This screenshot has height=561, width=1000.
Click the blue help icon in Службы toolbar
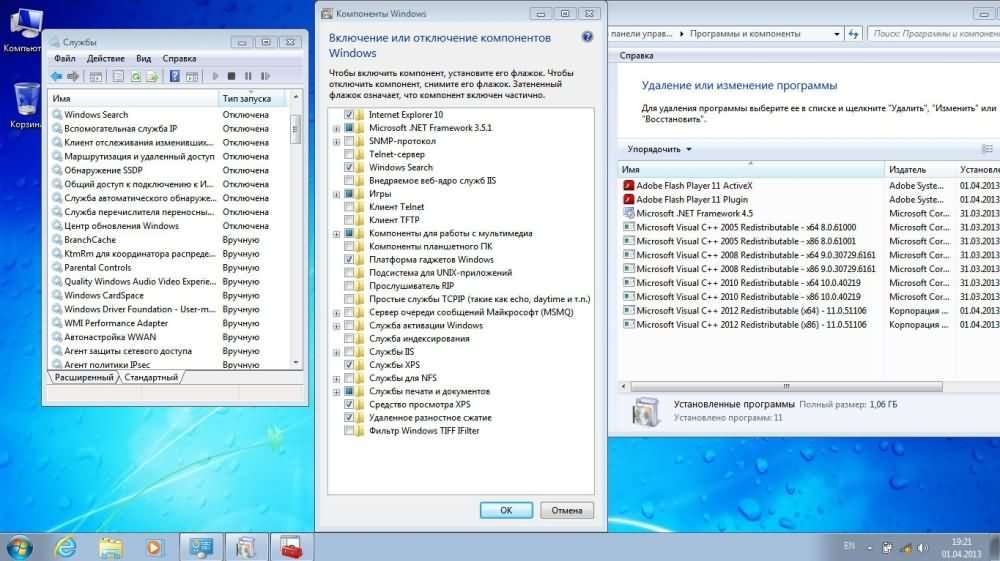[x=175, y=76]
